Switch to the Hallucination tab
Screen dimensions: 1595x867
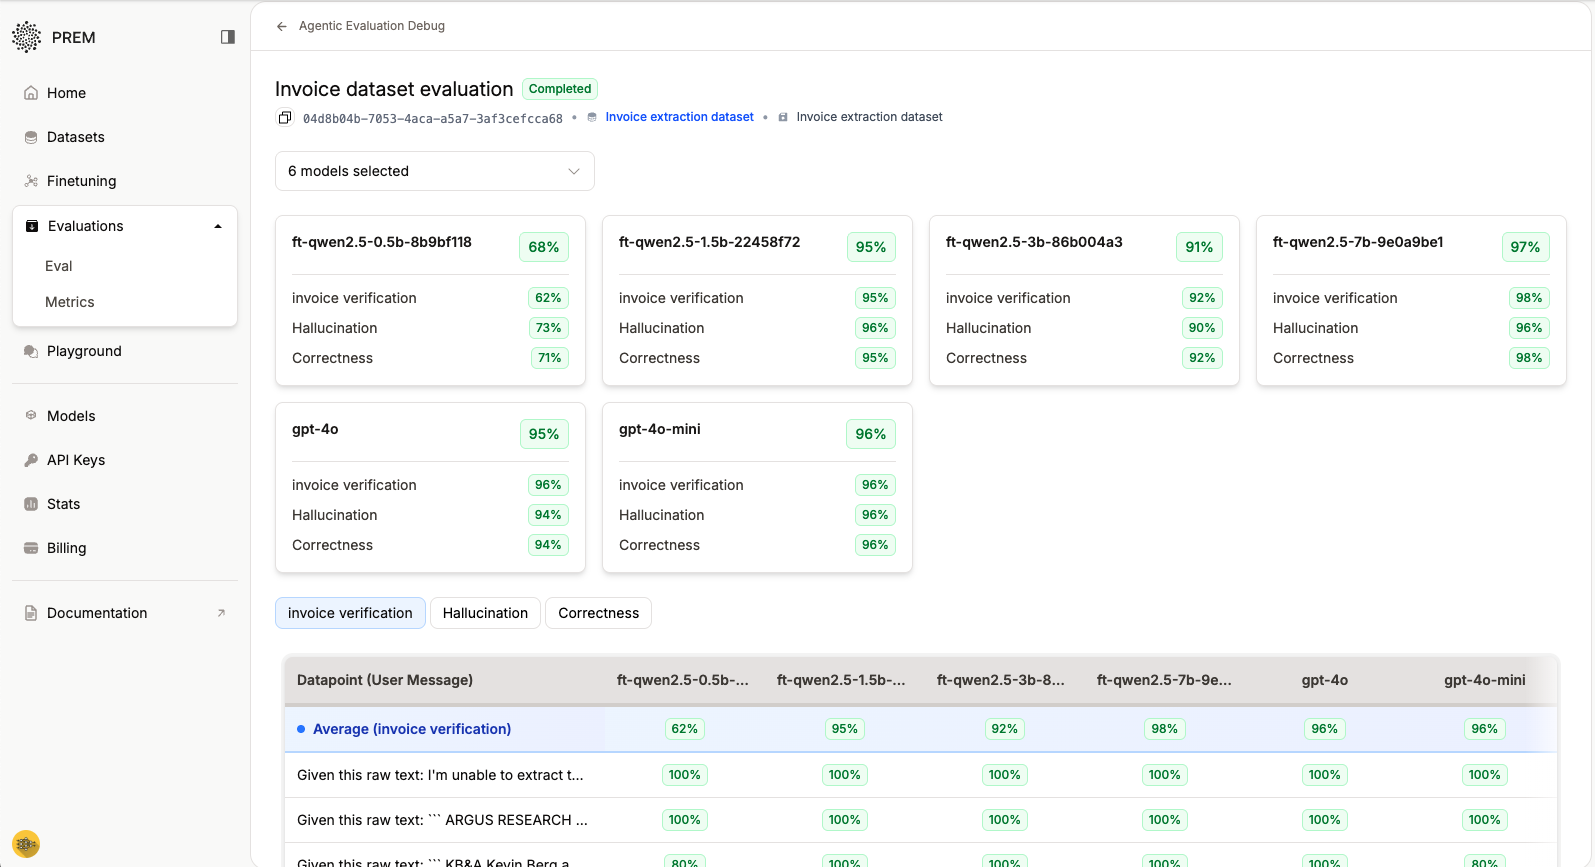485,613
